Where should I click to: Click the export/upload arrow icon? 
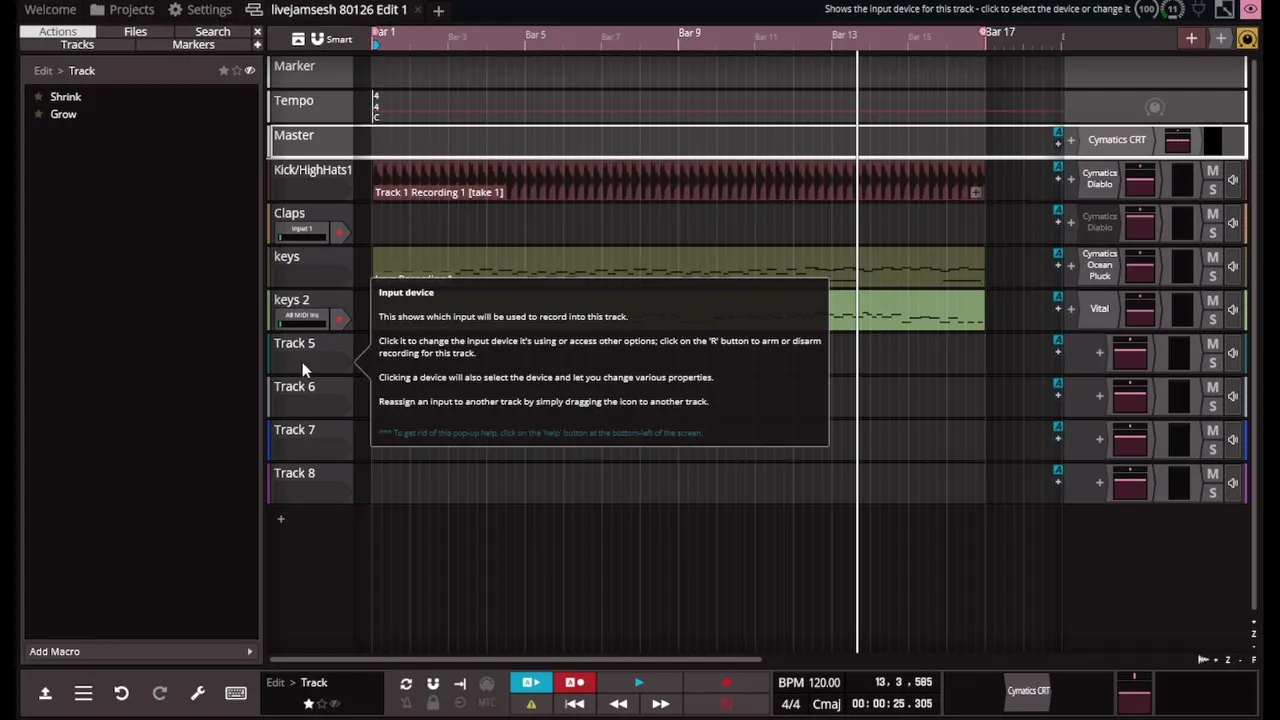click(45, 693)
